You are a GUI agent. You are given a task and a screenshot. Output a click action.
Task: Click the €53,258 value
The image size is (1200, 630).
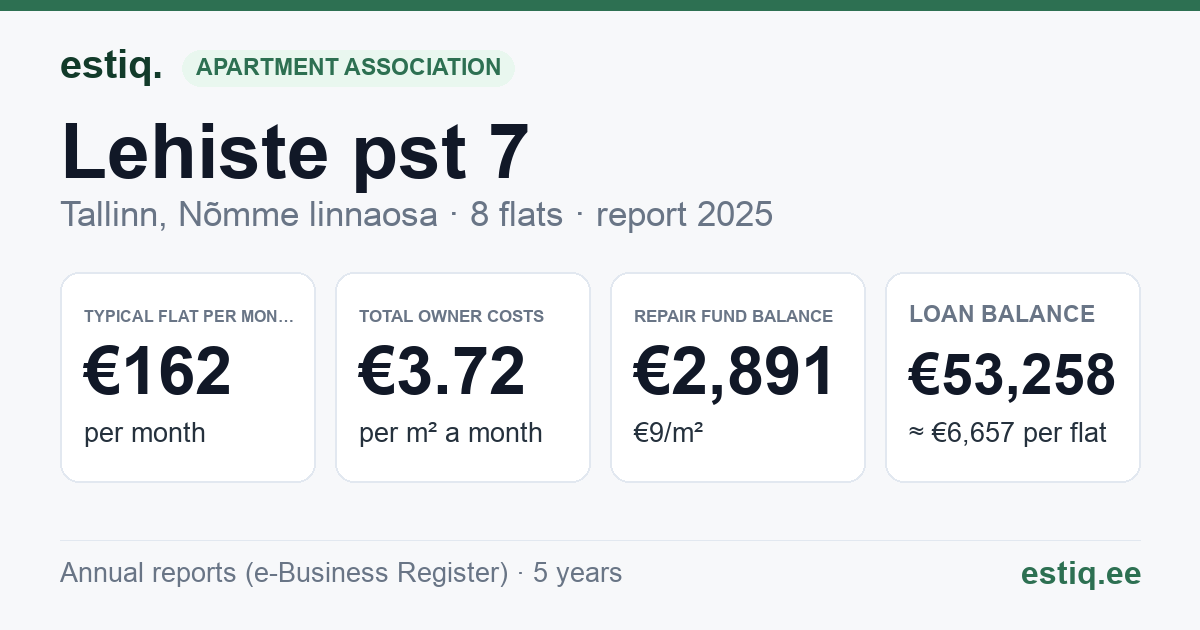pos(1012,375)
